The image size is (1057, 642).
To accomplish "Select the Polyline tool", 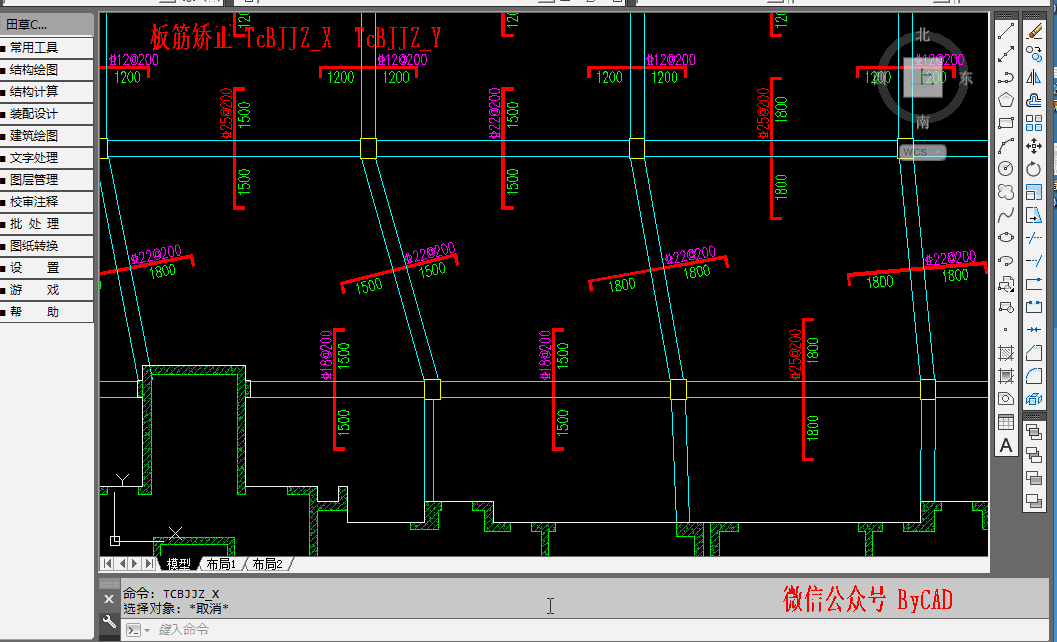I will [1006, 78].
